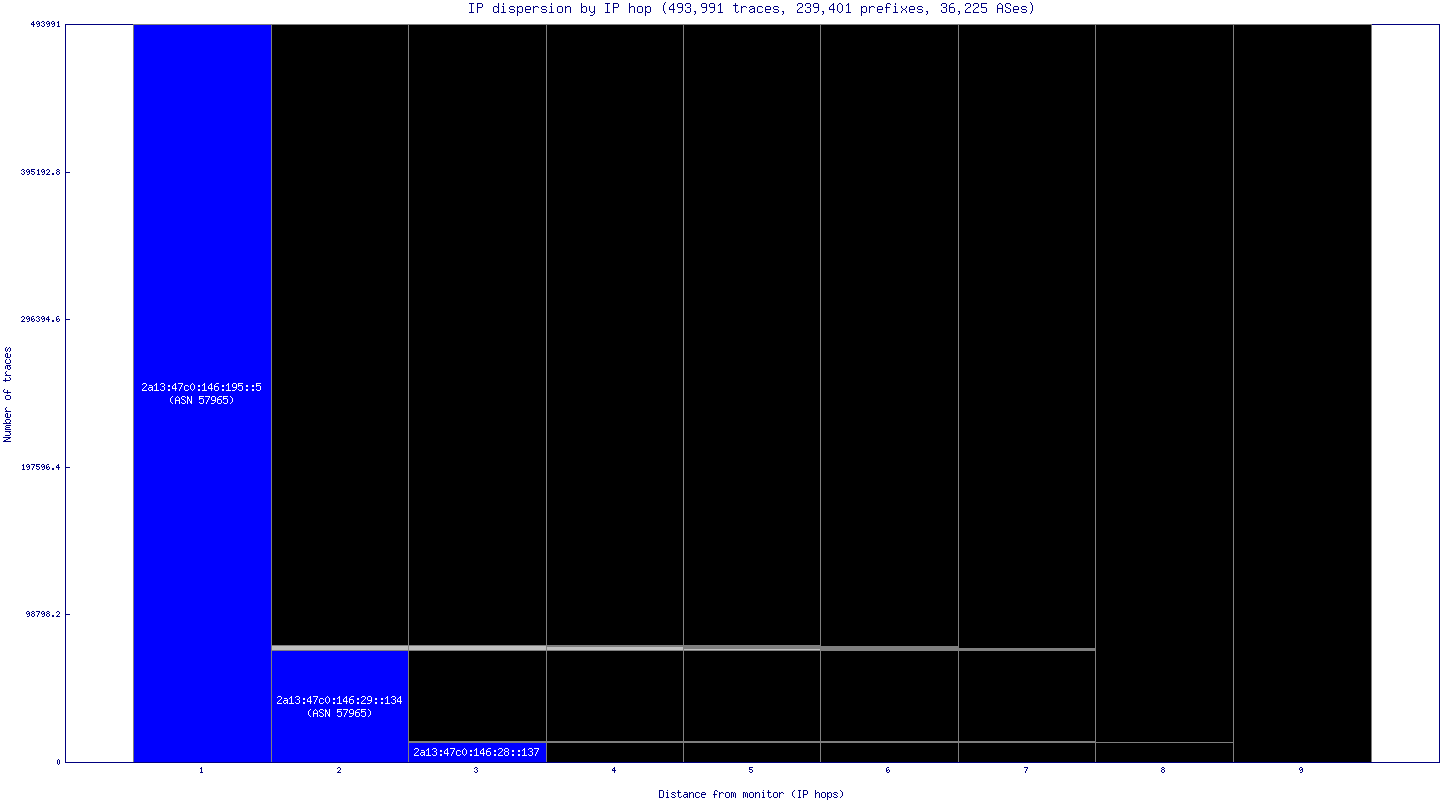Image resolution: width=1440 pixels, height=800 pixels.
Task: Select the small blue block 2a13:47c0:146:28::137
Action: 476,752
